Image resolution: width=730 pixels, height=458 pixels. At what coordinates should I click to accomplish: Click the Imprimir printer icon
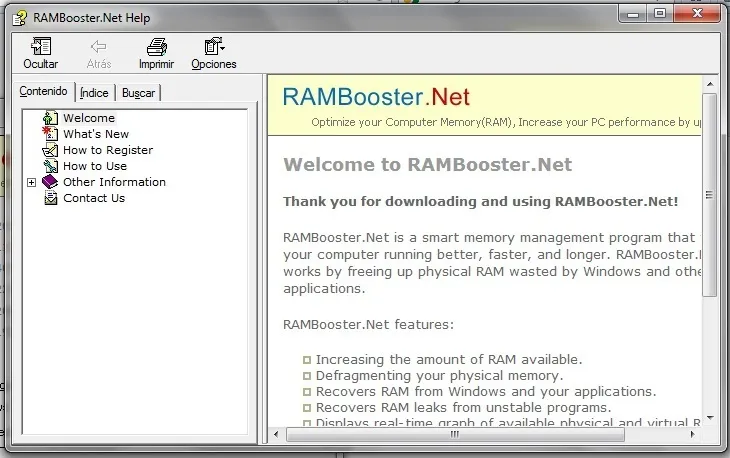(156, 47)
